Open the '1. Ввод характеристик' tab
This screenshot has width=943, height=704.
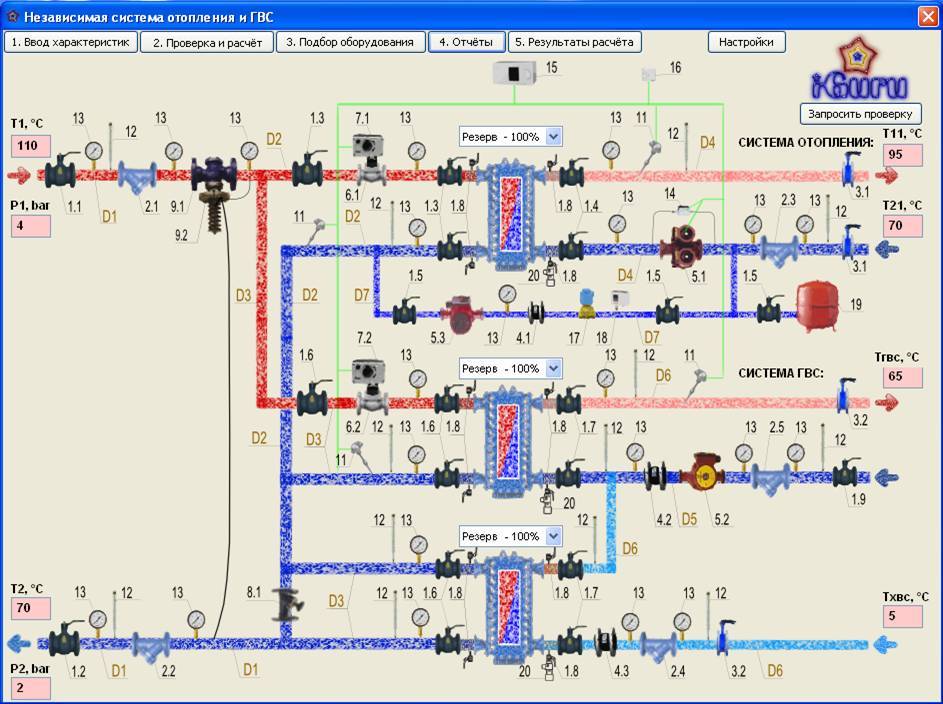pyautogui.click(x=70, y=42)
